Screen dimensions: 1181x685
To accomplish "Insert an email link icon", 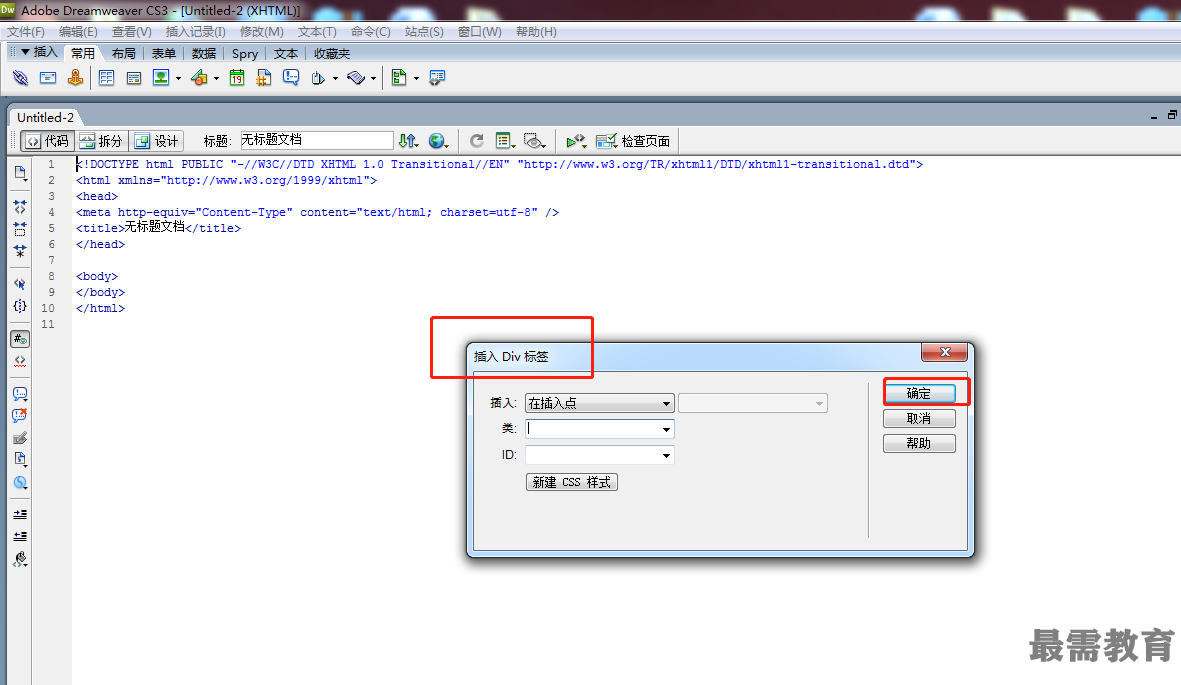I will [48, 78].
